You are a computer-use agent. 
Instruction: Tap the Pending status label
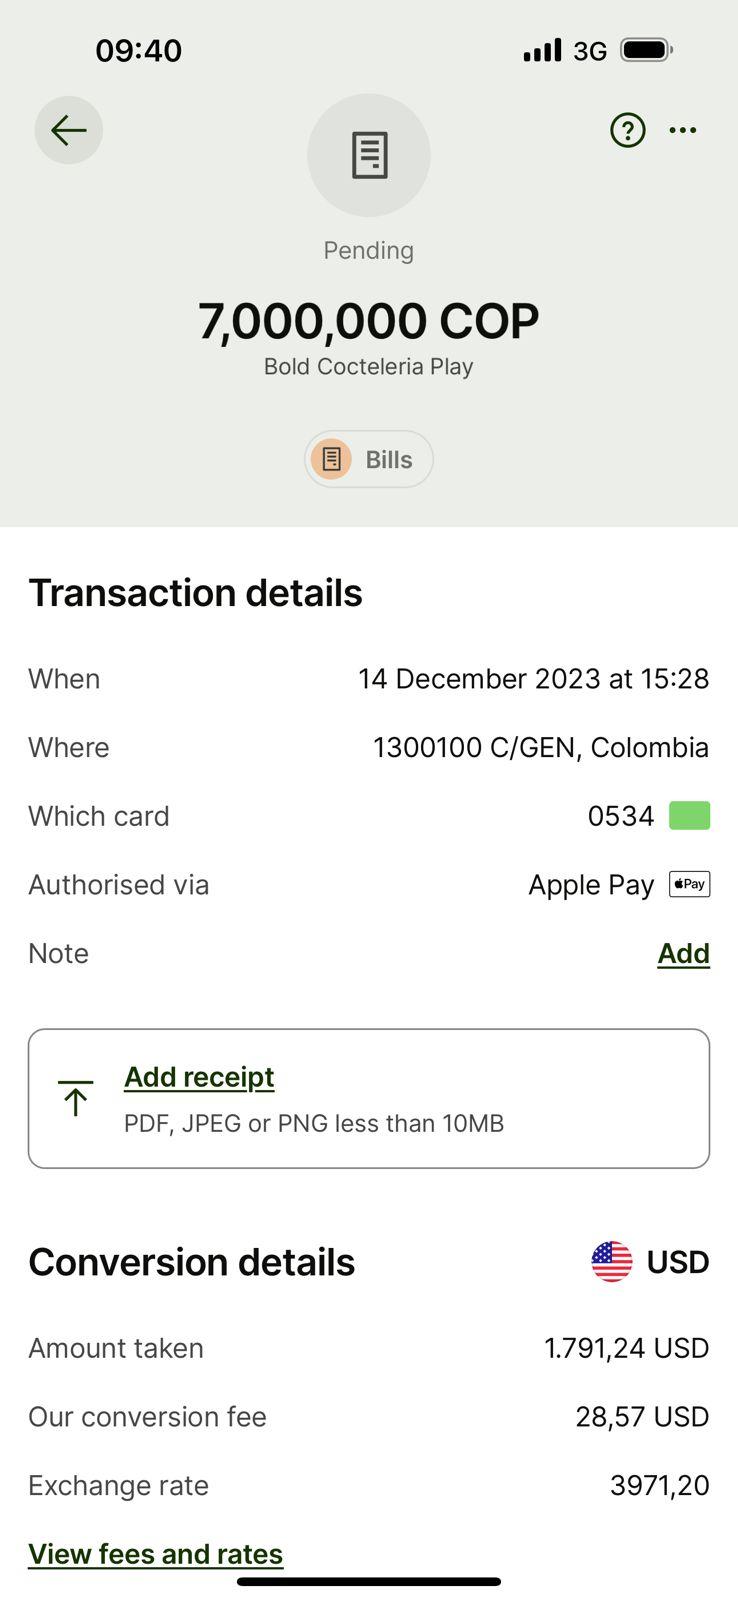369,250
